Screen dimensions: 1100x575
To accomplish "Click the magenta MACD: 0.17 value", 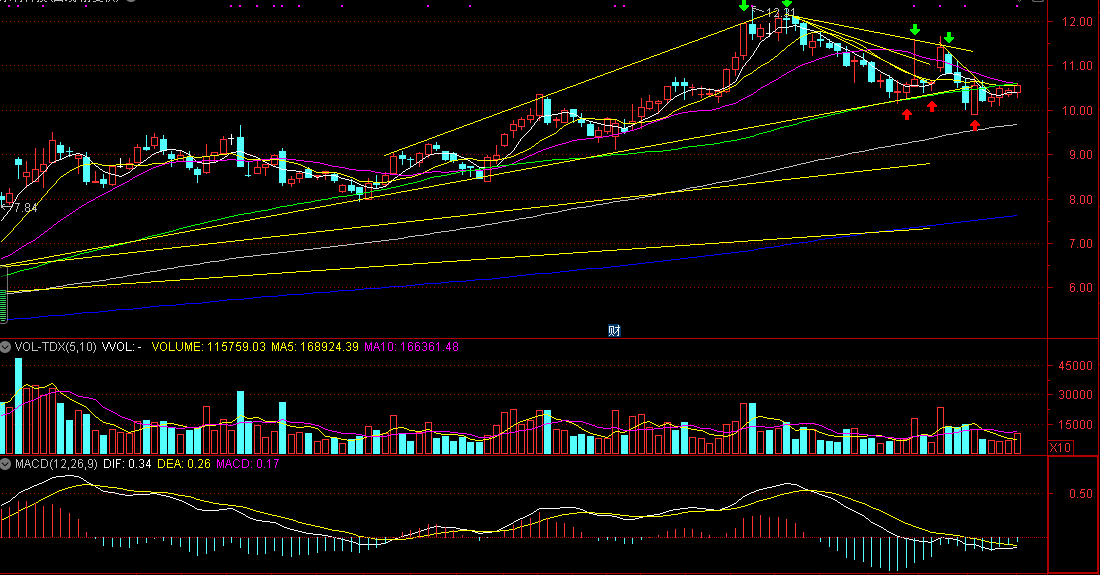I will [248, 464].
